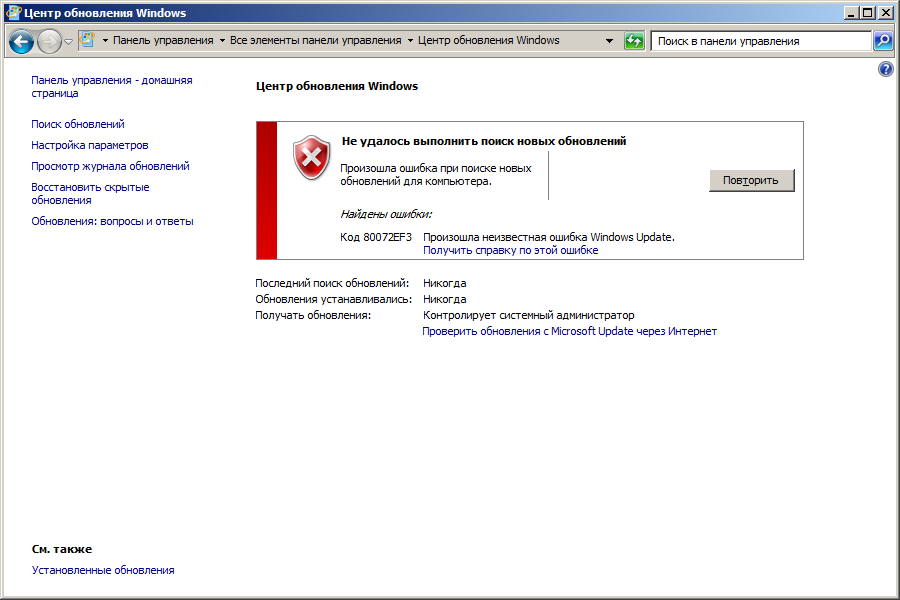This screenshot has width=900, height=600.
Task: Open address bar history dropdown arrow
Action: (x=609, y=41)
